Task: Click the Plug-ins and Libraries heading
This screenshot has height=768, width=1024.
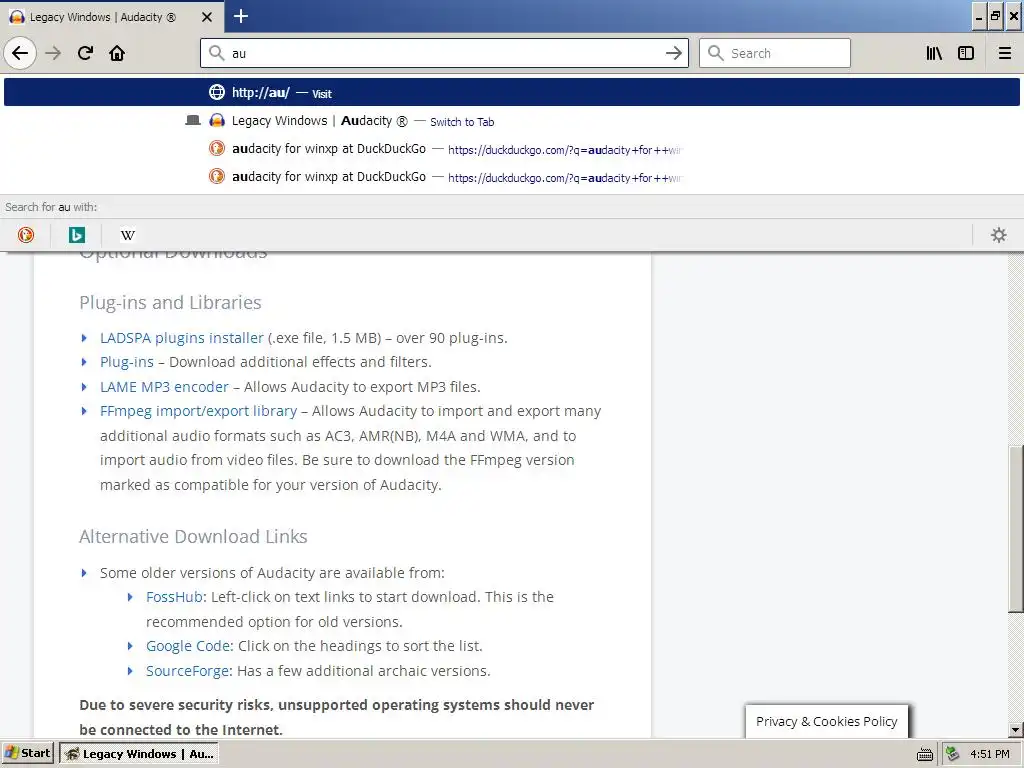Action: point(170,302)
